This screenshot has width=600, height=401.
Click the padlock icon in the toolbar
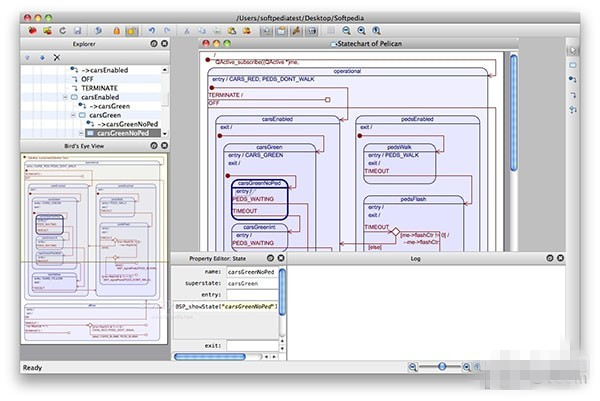[117, 31]
